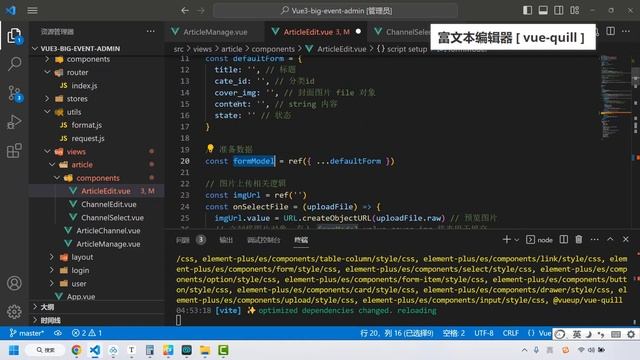The height and width of the screenshot is (360, 640).
Task: Open the Debug Console panel tab
Action: point(263,240)
